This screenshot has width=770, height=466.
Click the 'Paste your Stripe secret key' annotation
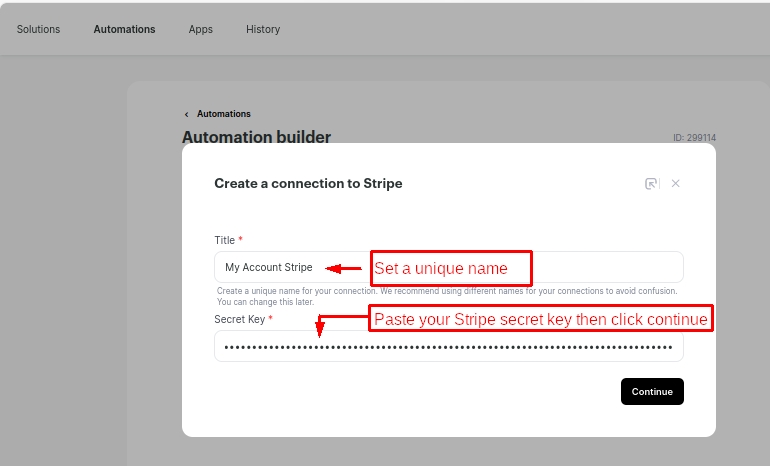point(540,320)
